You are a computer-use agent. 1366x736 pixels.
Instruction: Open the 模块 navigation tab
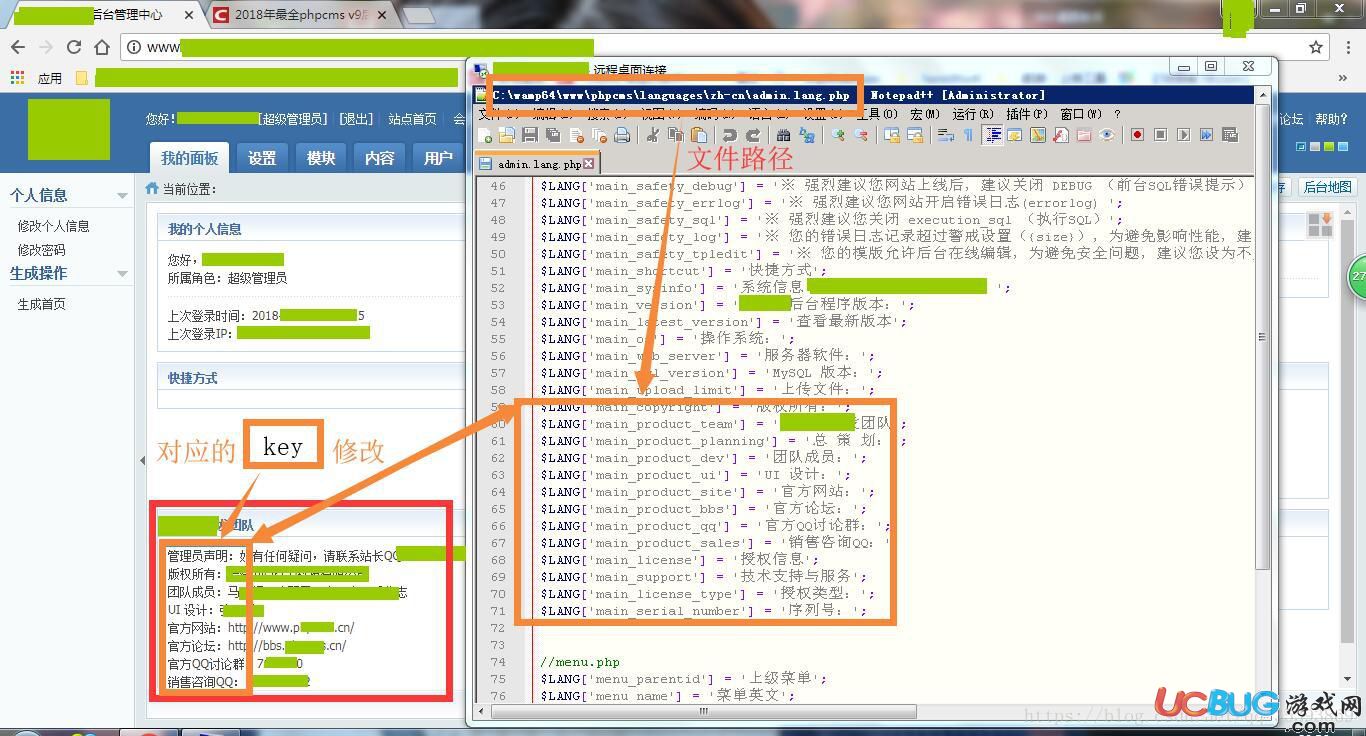pyautogui.click(x=321, y=158)
